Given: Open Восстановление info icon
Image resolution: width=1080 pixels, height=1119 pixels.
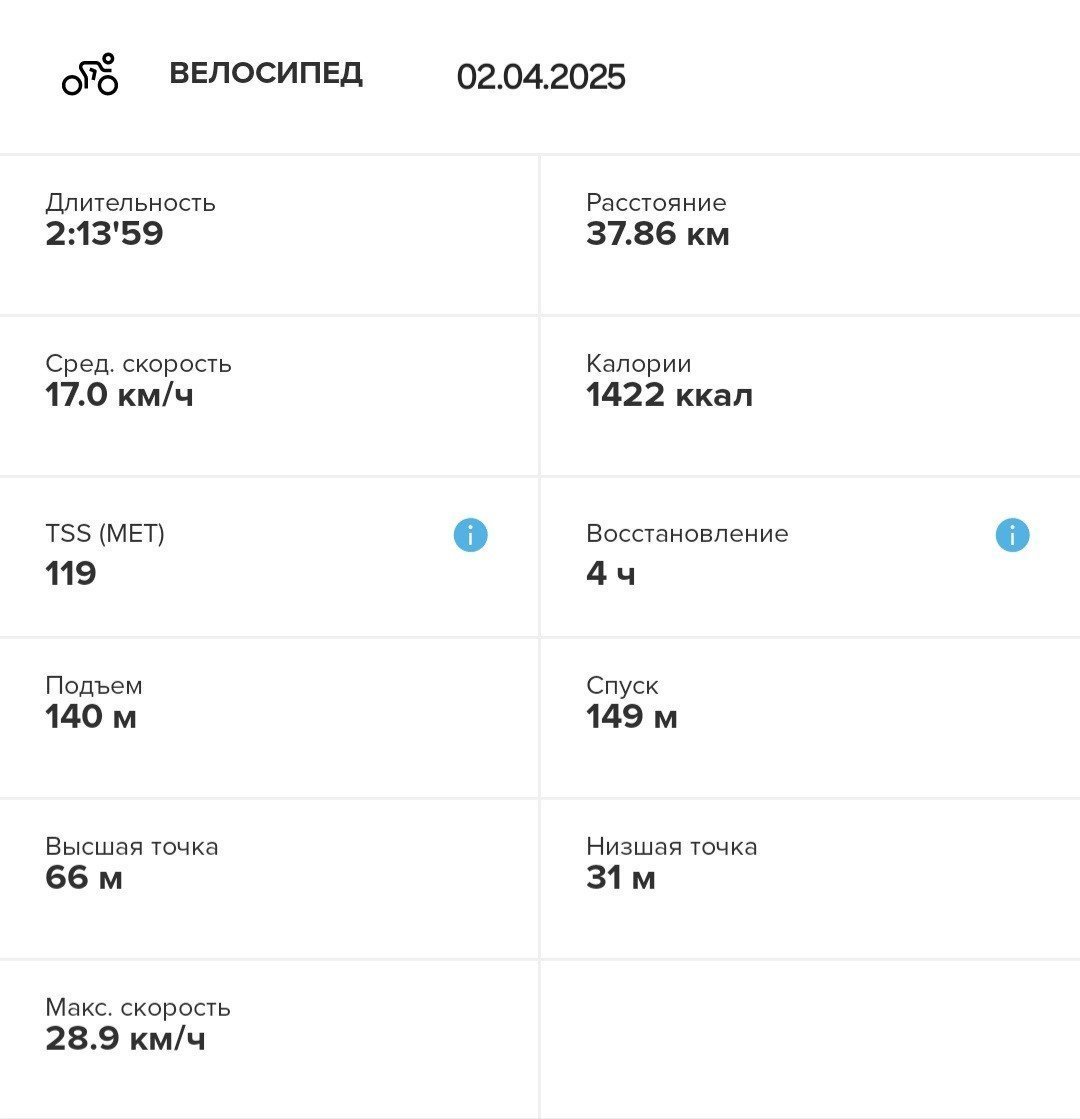Looking at the screenshot, I should coord(1012,535).
